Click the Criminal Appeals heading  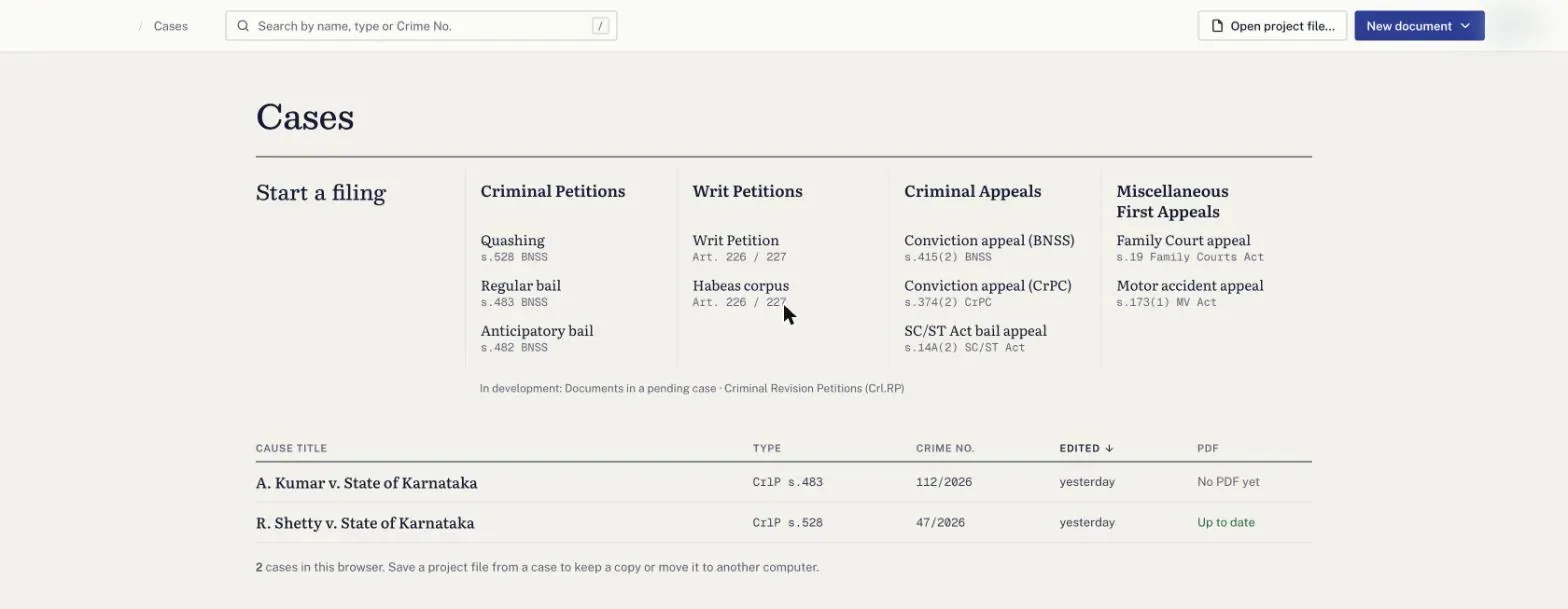click(972, 191)
